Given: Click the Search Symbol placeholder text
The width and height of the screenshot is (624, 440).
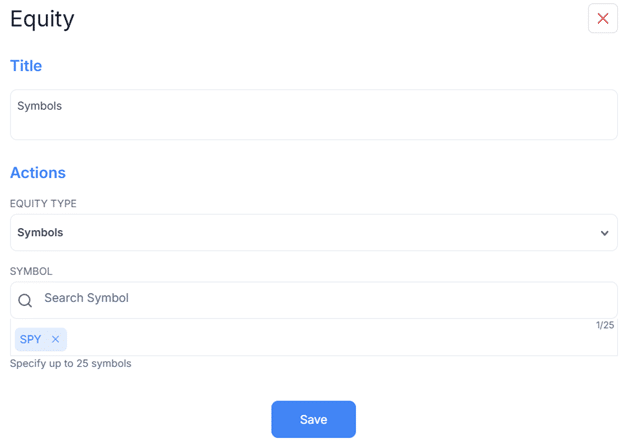Looking at the screenshot, I should (86, 298).
